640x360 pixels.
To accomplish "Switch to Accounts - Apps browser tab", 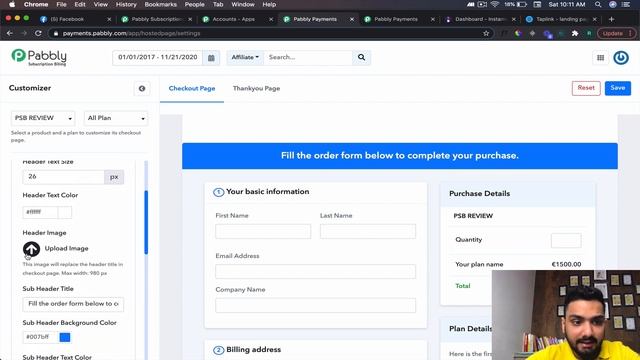I will (234, 19).
